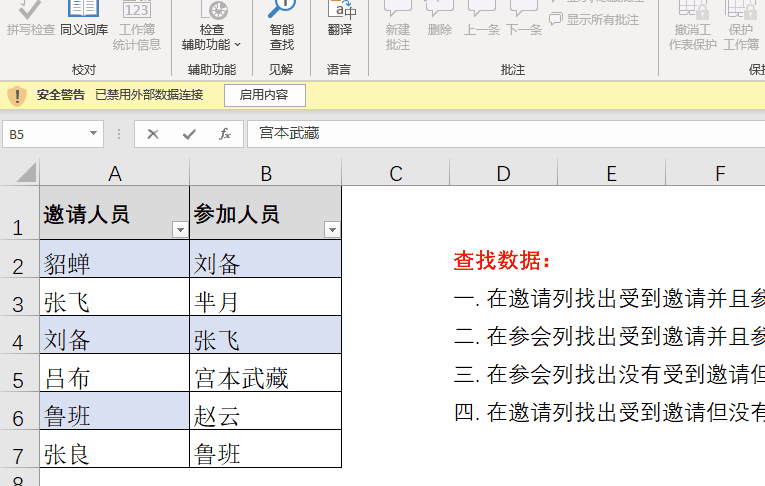Click the insert function fx icon

click(x=225, y=134)
